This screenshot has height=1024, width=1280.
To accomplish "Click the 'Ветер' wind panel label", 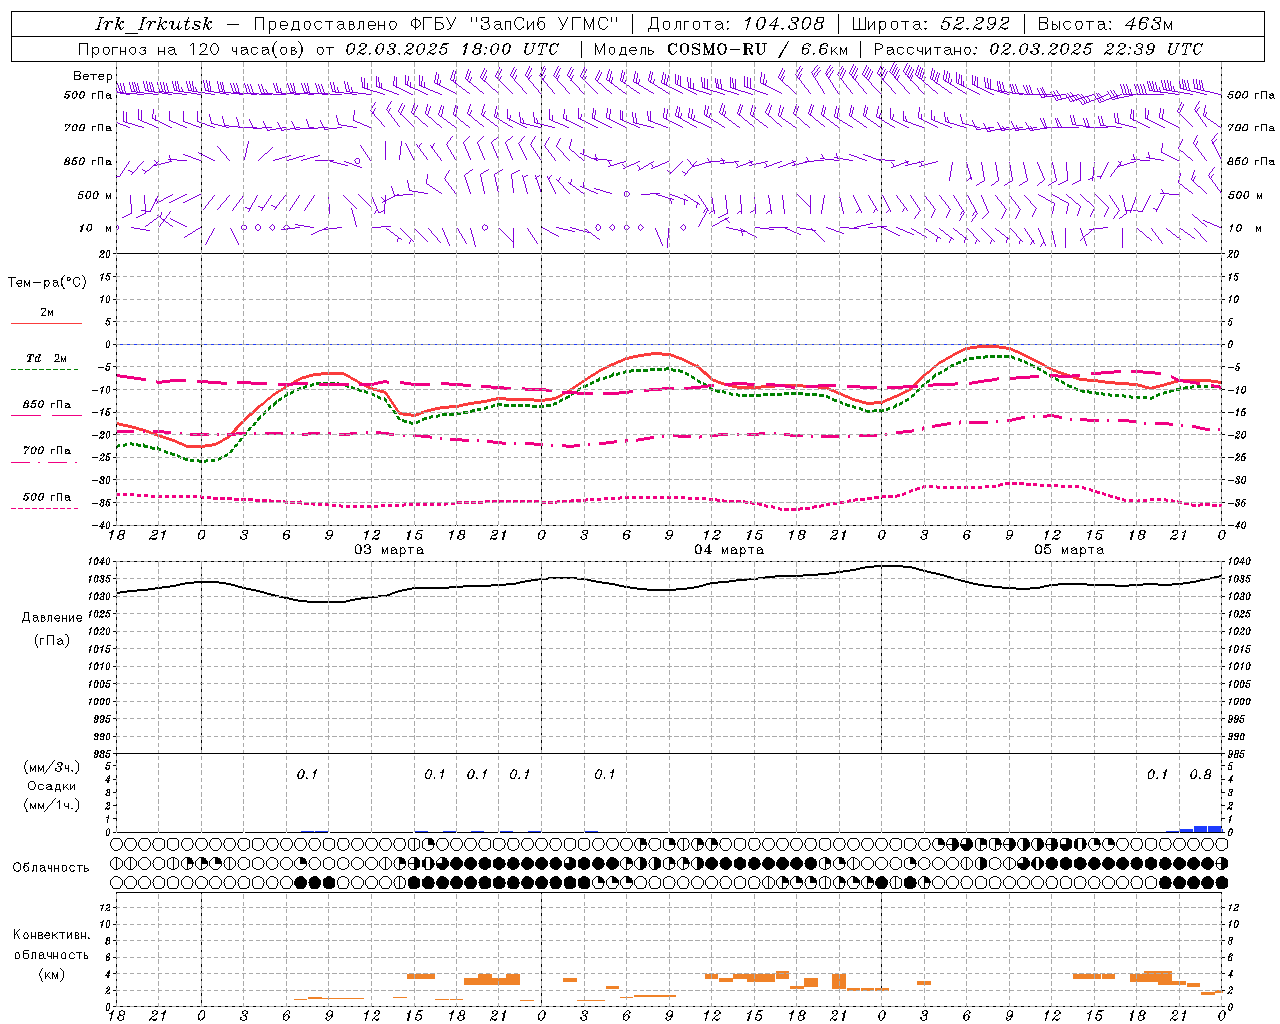I will [92, 76].
